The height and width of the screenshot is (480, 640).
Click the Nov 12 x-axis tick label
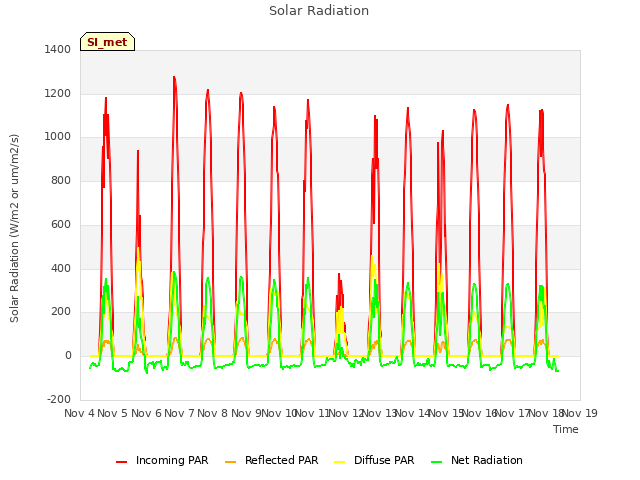(346, 413)
